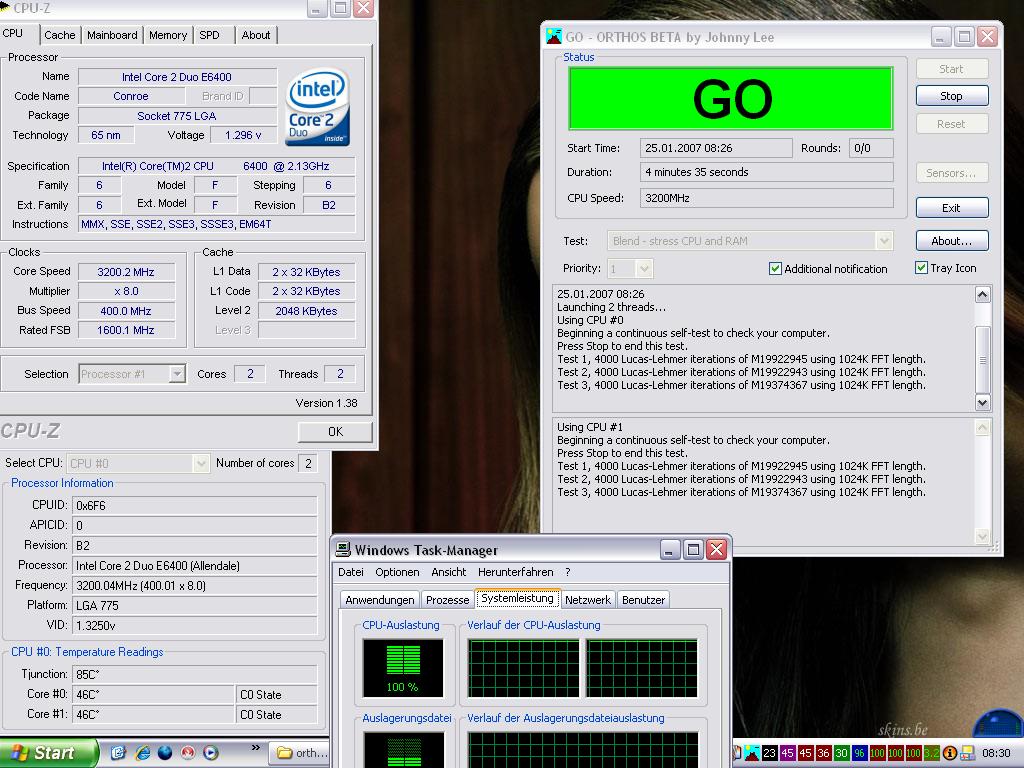Click the Intel Core 2 Duo logo
Screen dimensions: 1024x768
317,107
